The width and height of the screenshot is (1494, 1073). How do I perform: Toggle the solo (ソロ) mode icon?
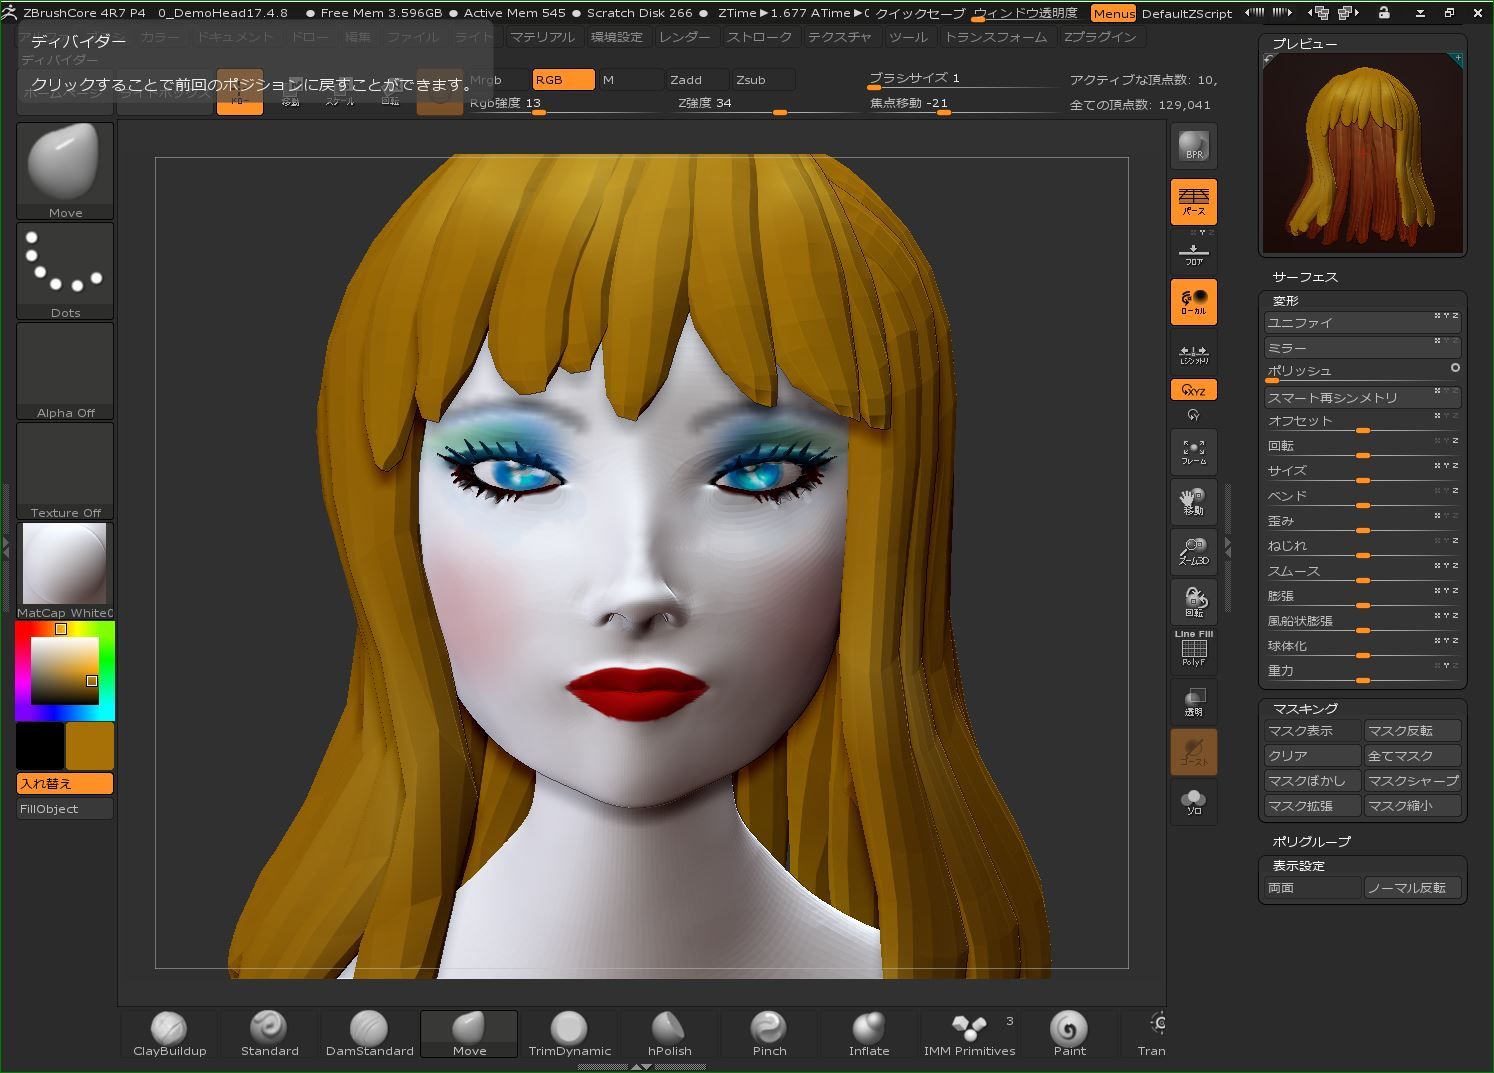[x=1193, y=802]
